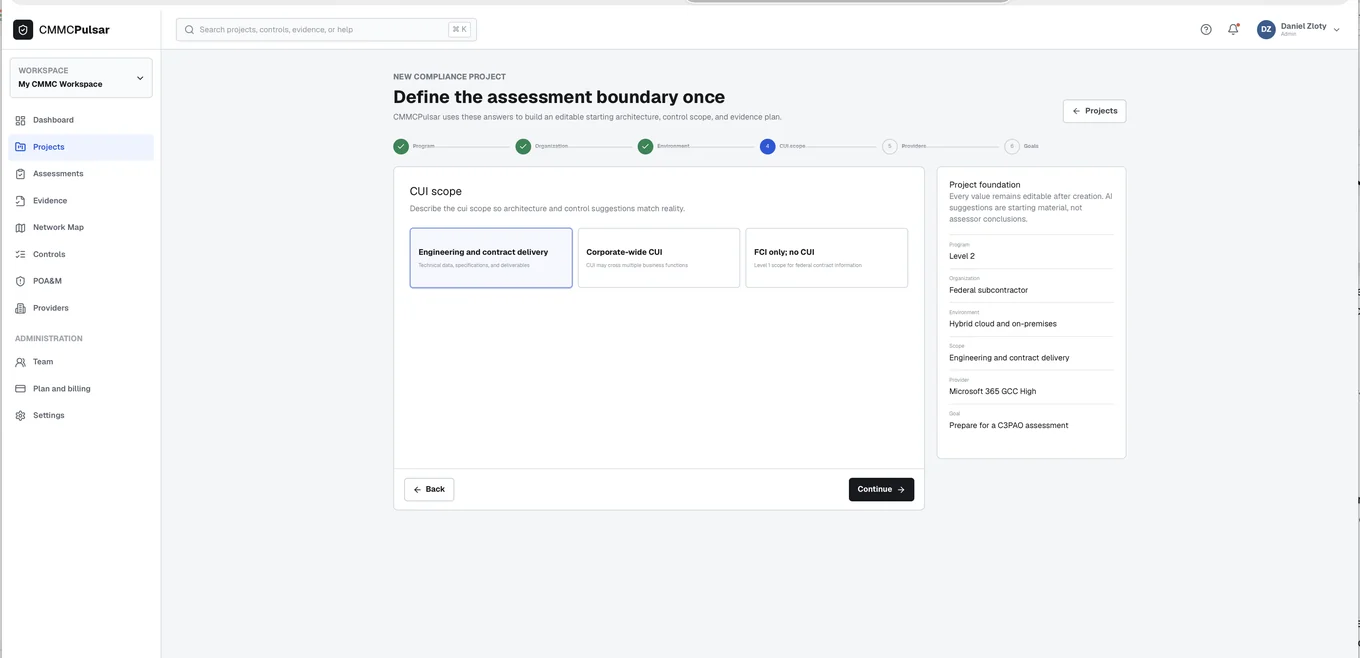Click the Providers server icon
Viewport: 1360px width, 658px height.
[20, 308]
